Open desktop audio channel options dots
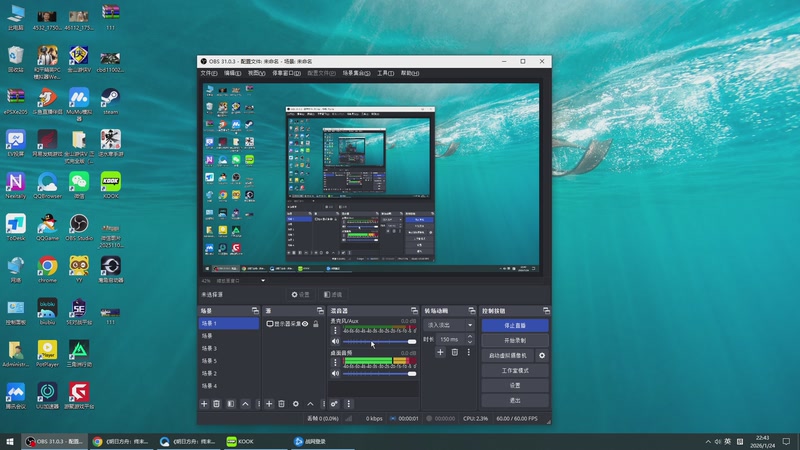This screenshot has width=800, height=450. [x=335, y=362]
